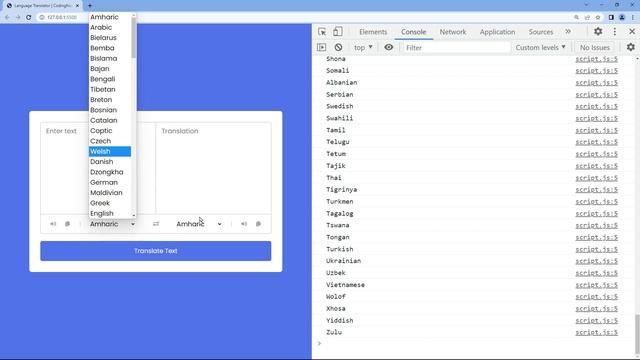This screenshot has height=360, width=640.
Task: Open script.js:5 link beside Zulu
Action: click(596, 332)
